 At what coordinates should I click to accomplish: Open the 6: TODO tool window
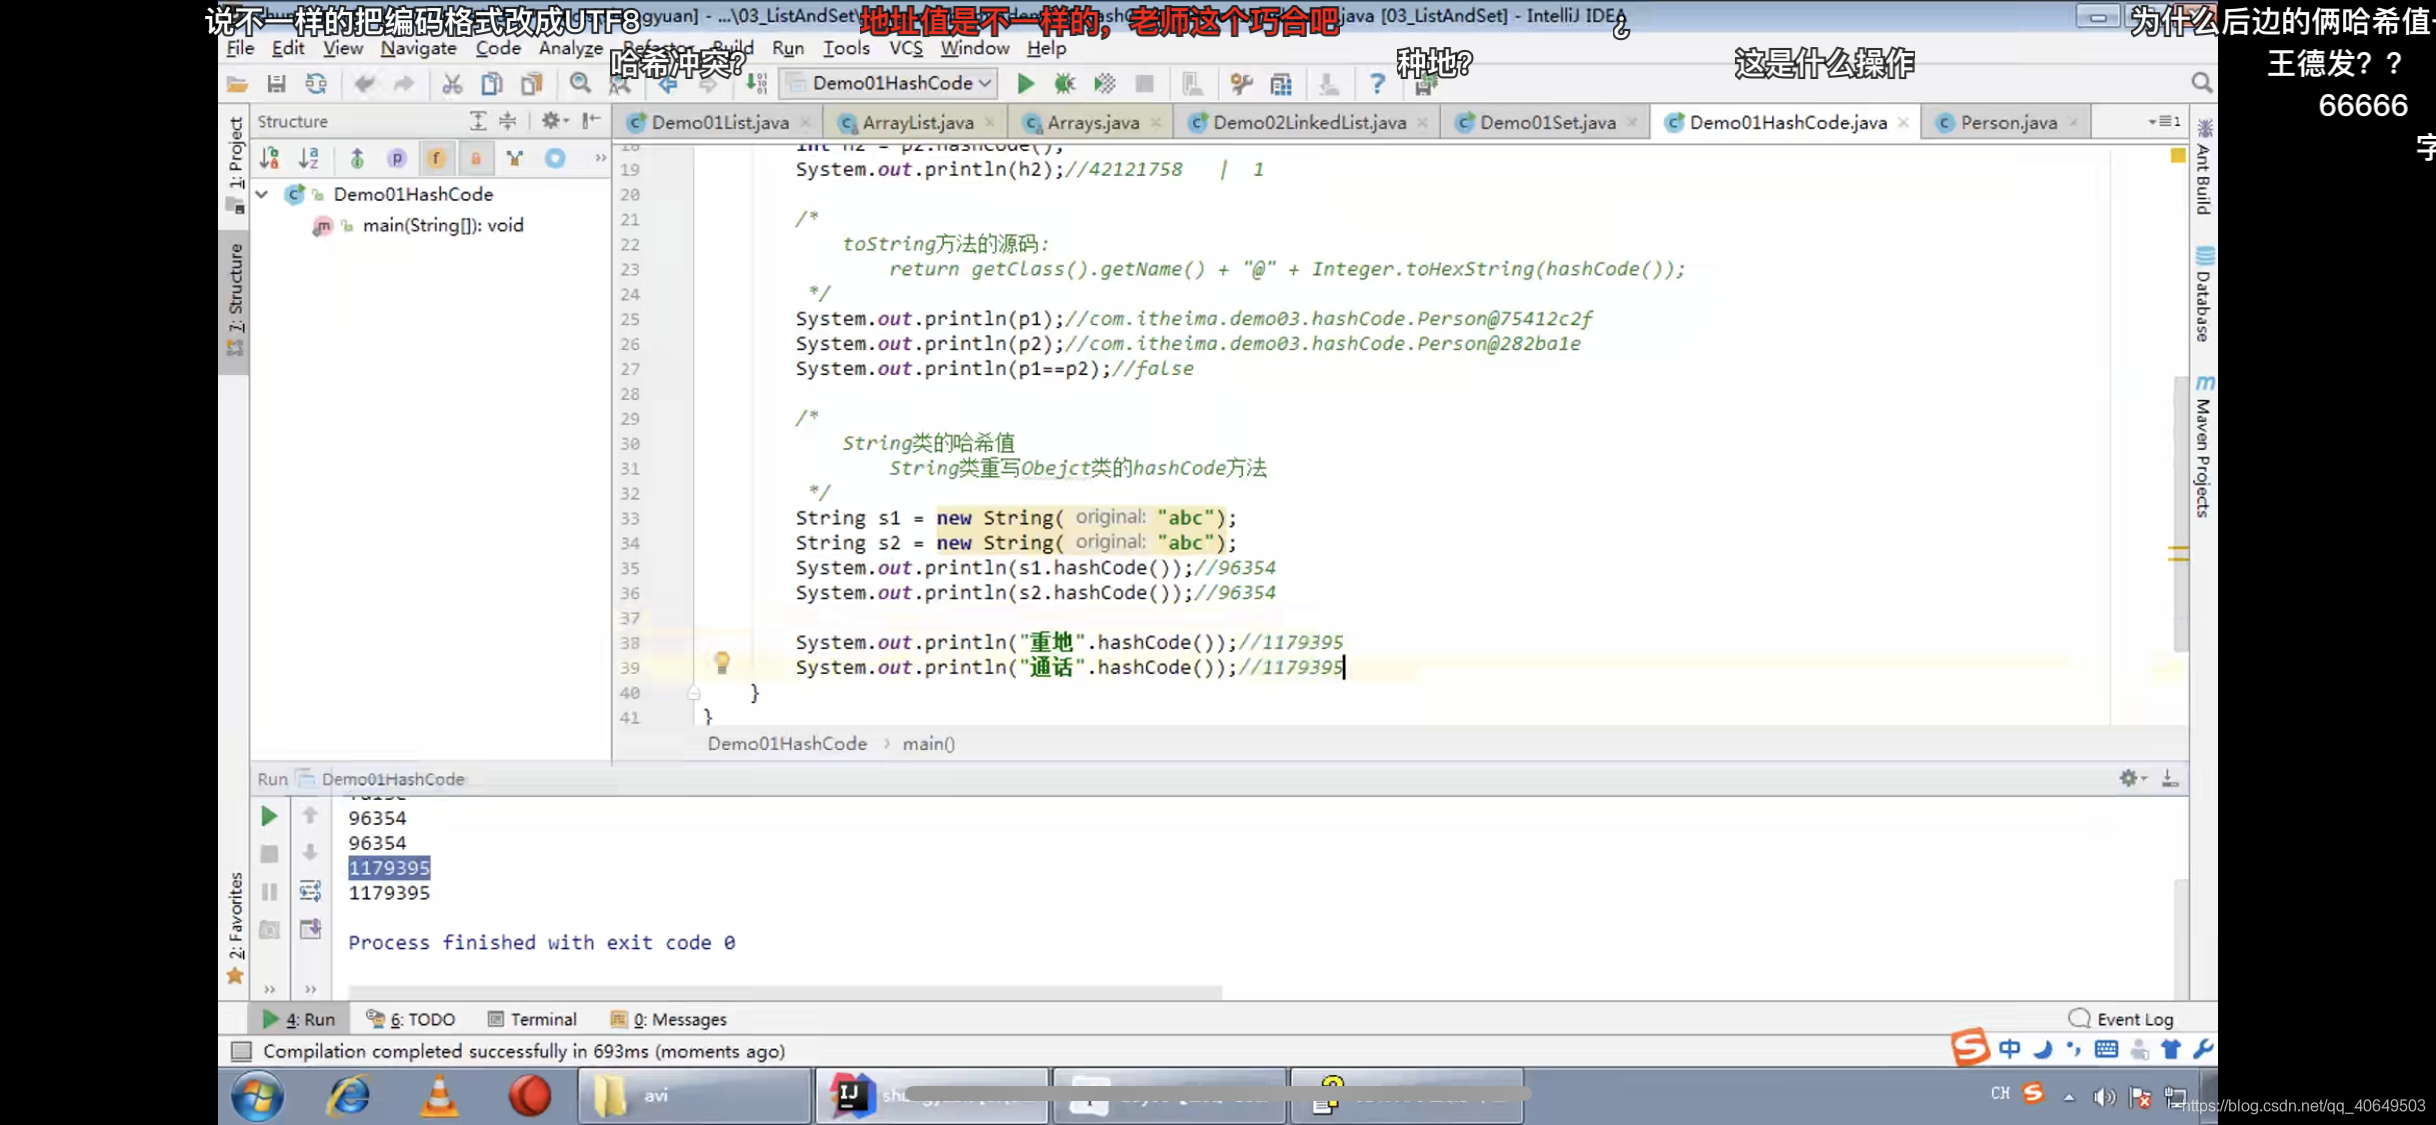click(411, 1019)
